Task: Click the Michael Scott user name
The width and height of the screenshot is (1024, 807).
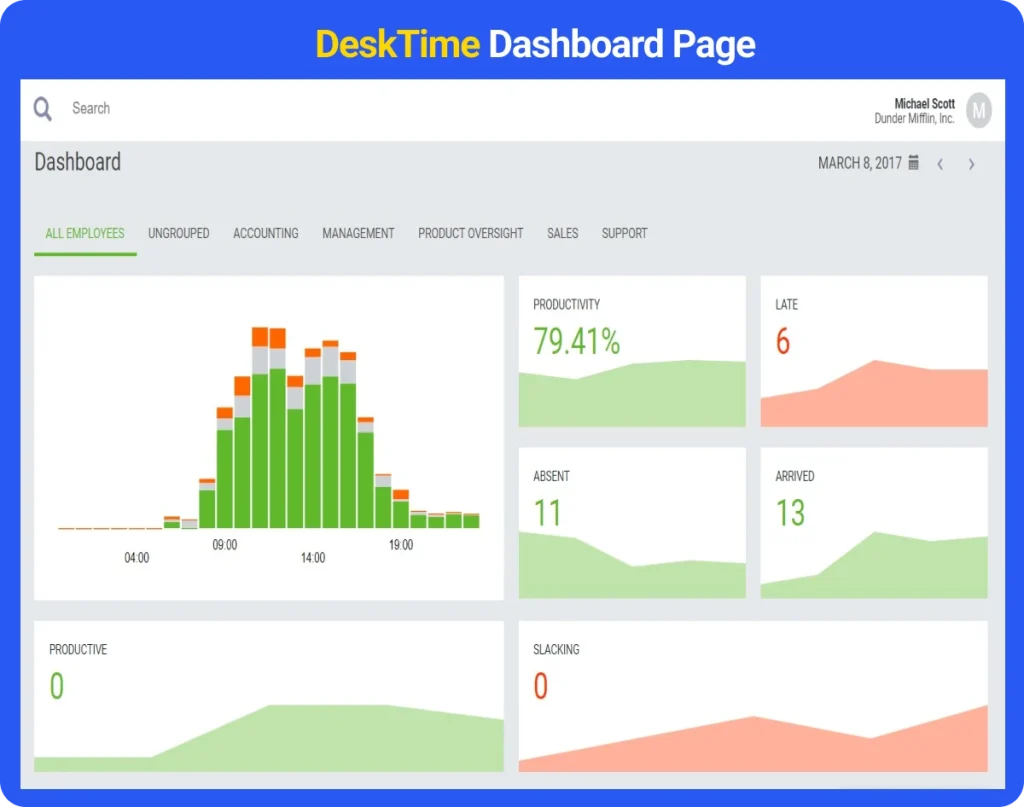Action: click(924, 103)
